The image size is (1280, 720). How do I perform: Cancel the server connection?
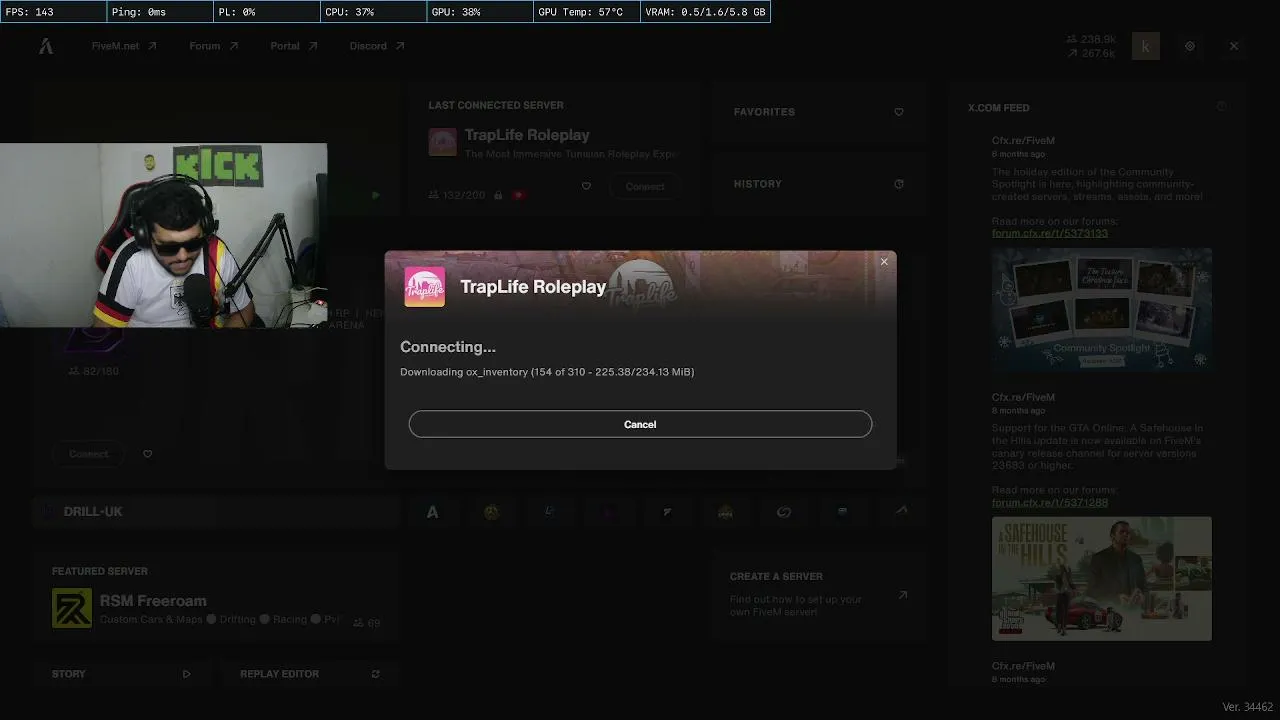click(640, 424)
